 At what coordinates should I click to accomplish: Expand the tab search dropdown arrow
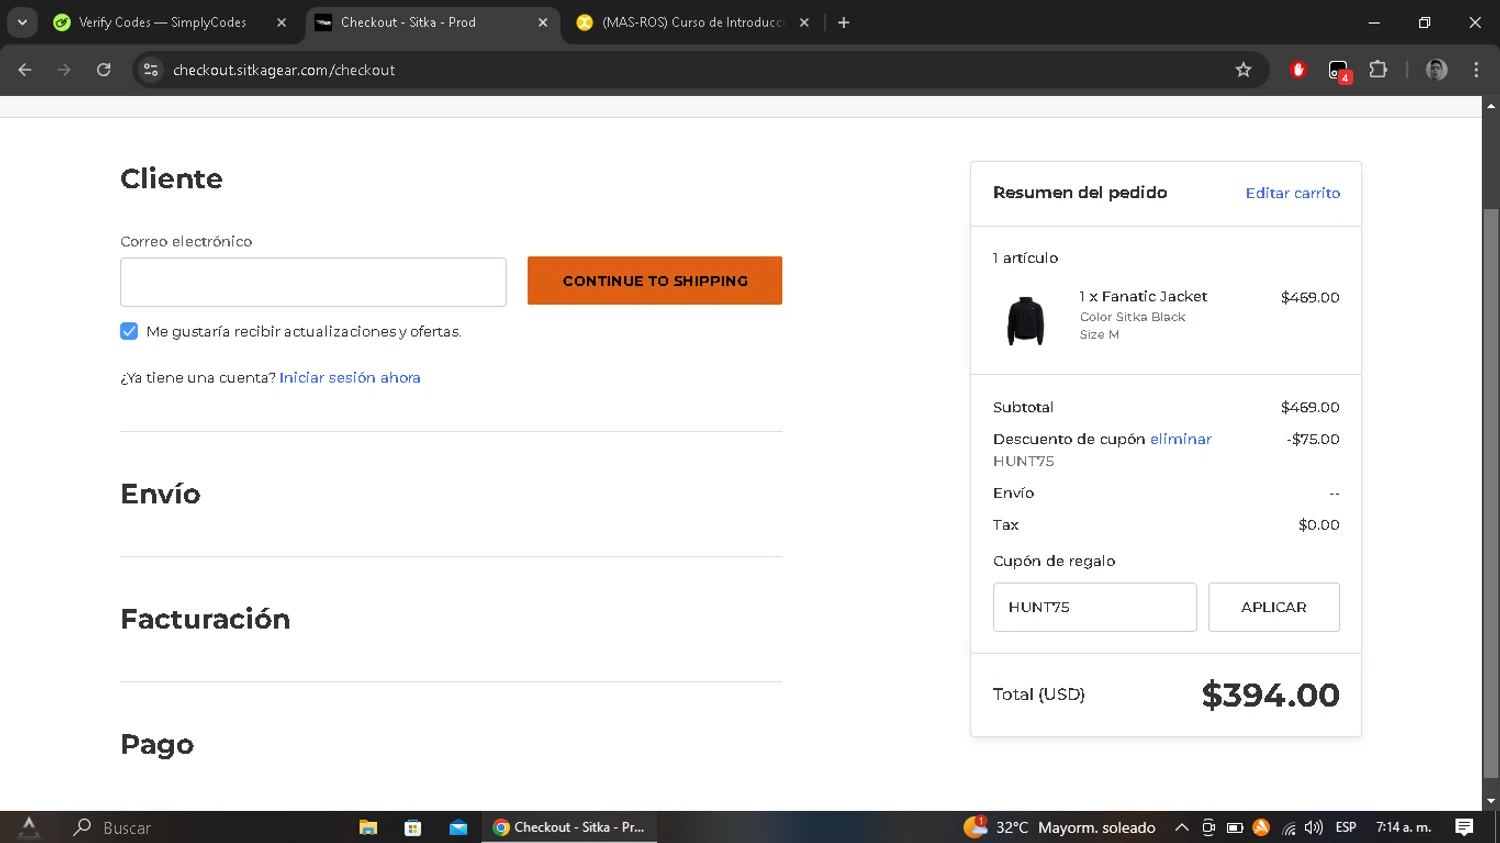(x=22, y=22)
